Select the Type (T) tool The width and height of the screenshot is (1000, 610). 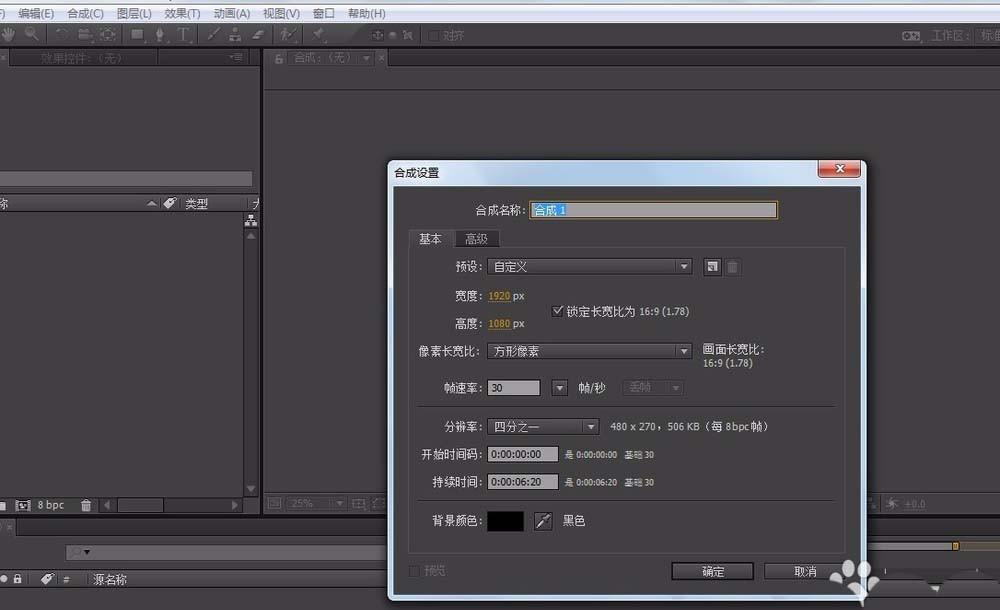click(184, 34)
